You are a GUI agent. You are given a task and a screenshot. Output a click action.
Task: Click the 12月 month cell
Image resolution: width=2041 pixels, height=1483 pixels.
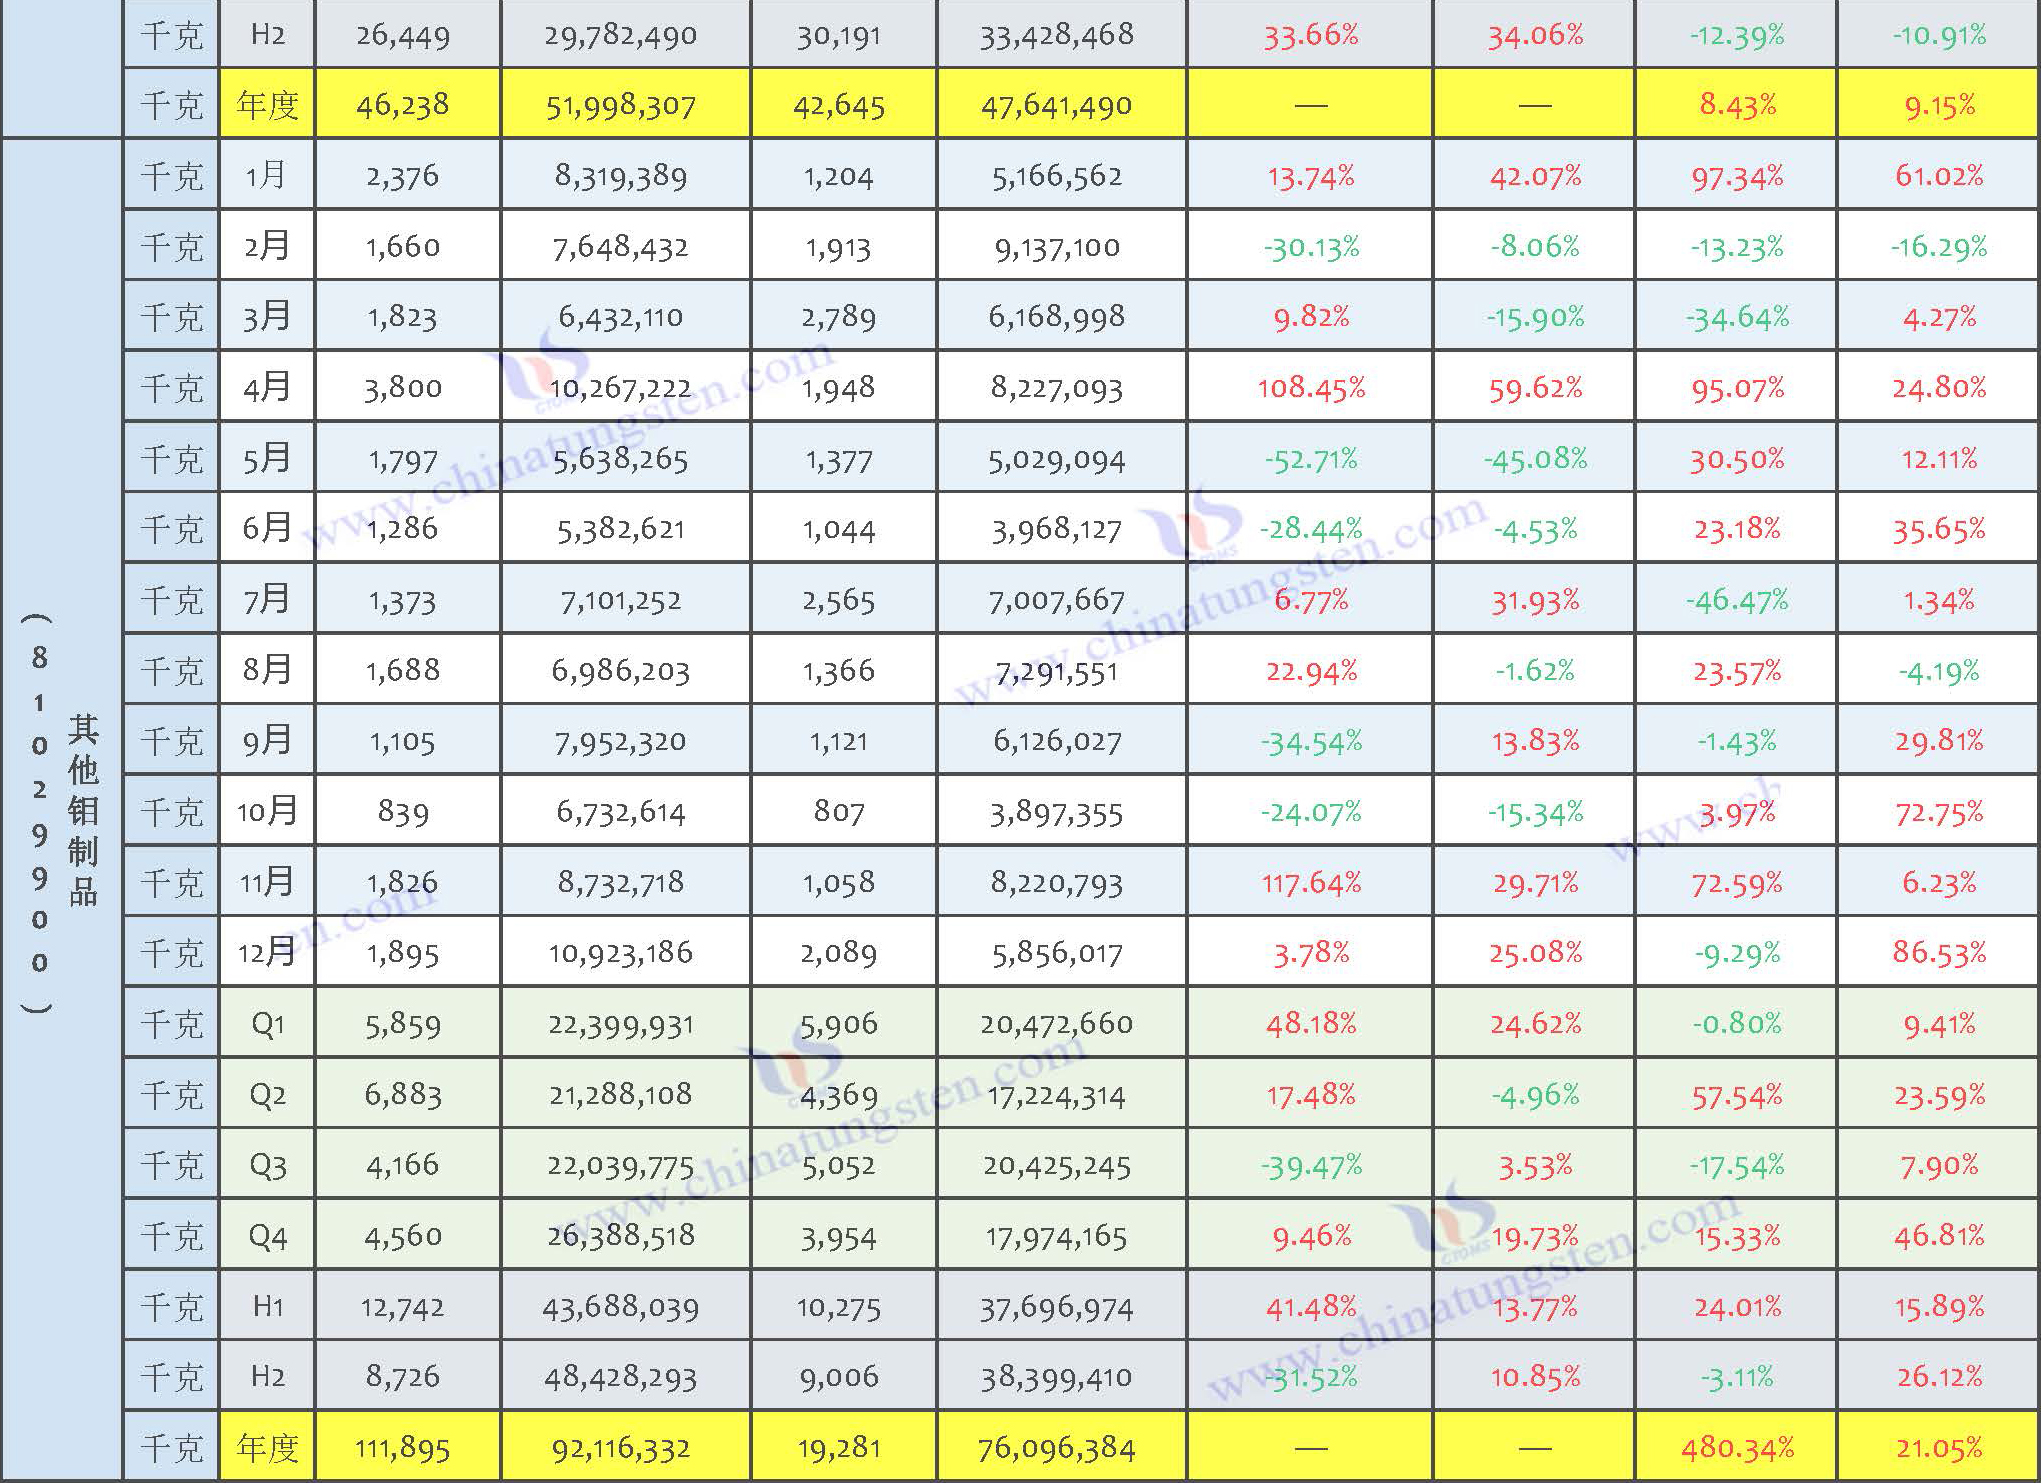pos(266,952)
